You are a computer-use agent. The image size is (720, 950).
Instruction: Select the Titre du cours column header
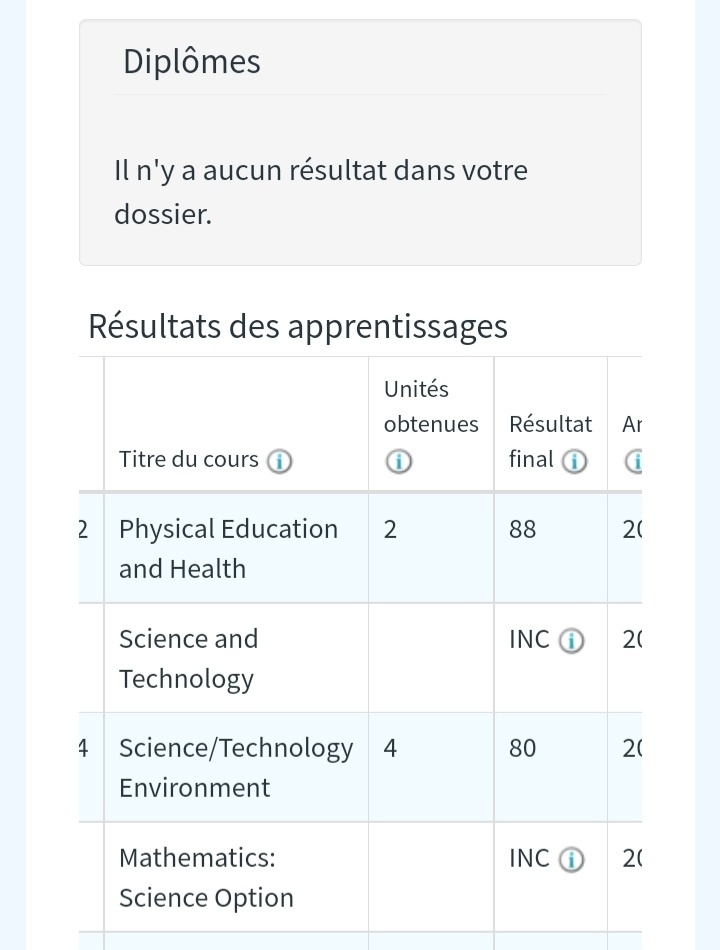coord(189,460)
